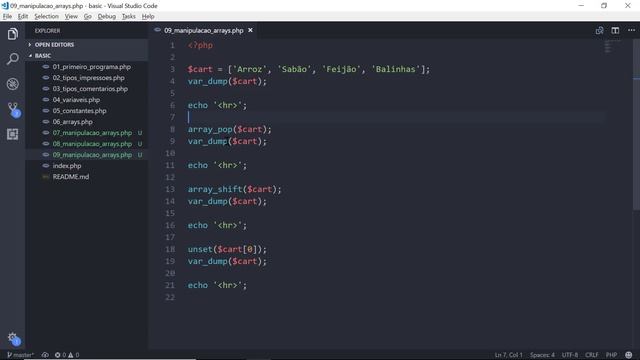The height and width of the screenshot is (360, 640).
Task: Open 05_constantes.php in explorer
Action: point(87,111)
